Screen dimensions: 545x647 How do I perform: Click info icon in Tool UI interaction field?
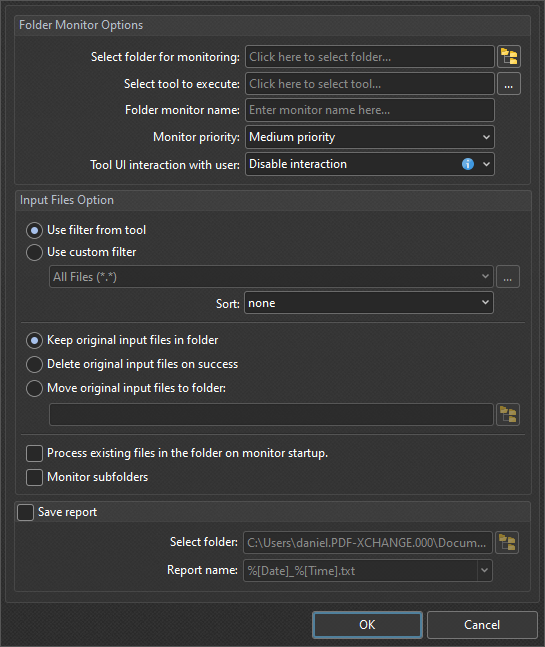click(467, 164)
